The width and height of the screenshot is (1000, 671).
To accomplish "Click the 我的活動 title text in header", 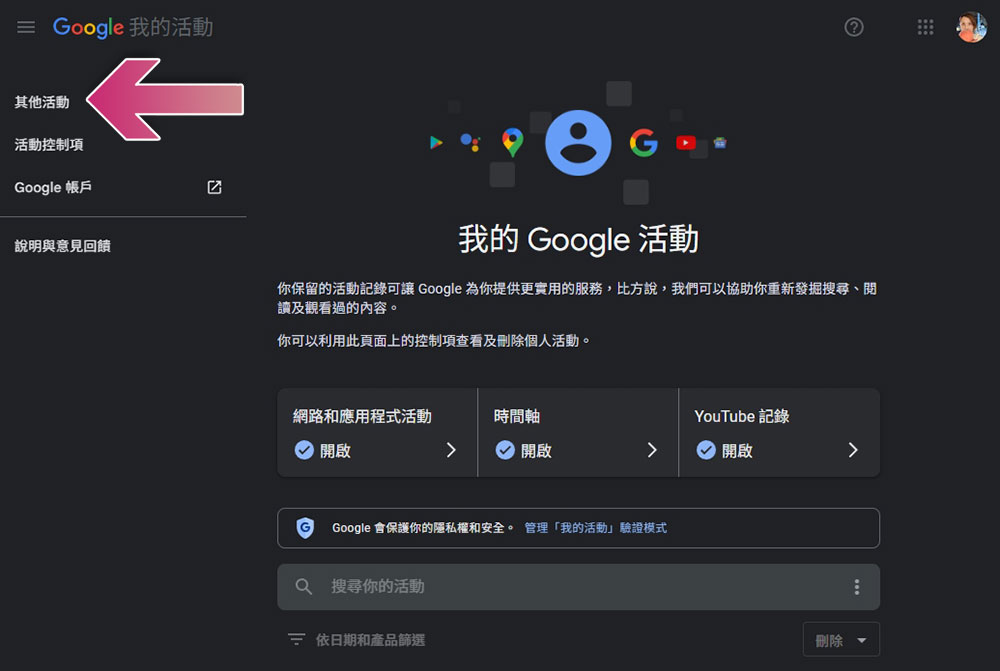I will [172, 27].
